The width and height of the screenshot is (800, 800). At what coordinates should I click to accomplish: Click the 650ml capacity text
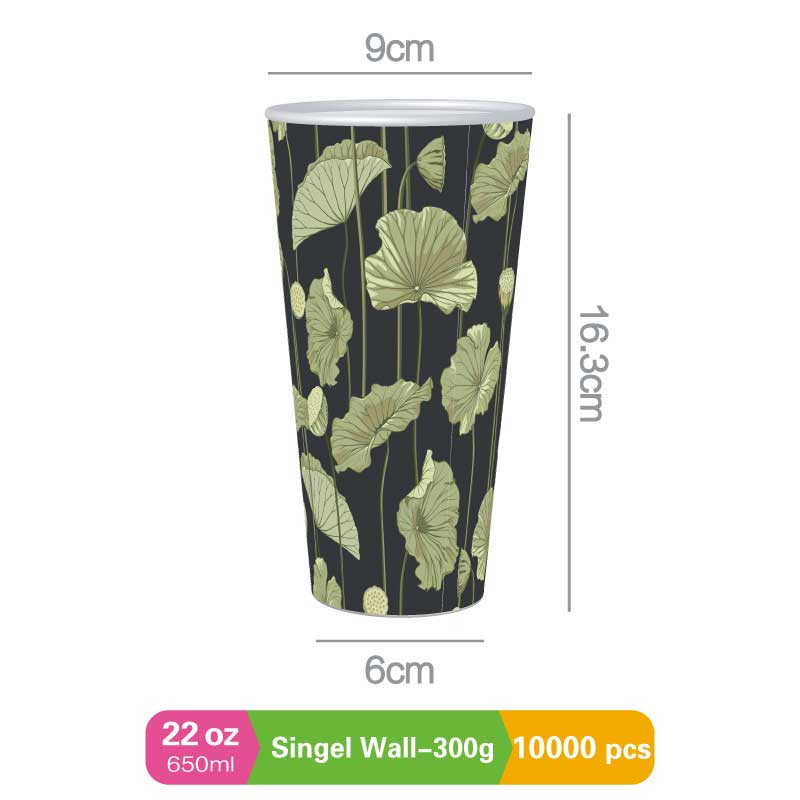[201, 765]
